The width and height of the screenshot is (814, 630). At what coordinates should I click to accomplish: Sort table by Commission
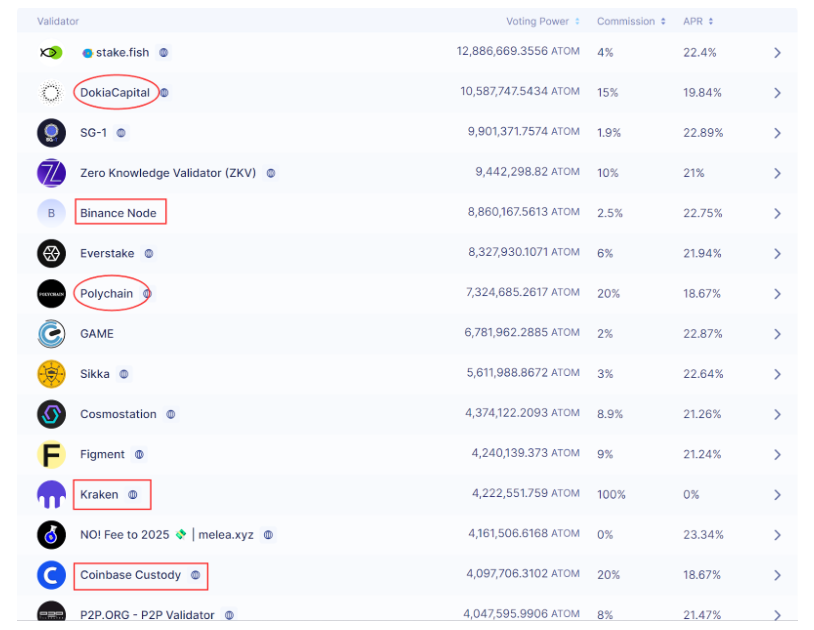coord(631,21)
